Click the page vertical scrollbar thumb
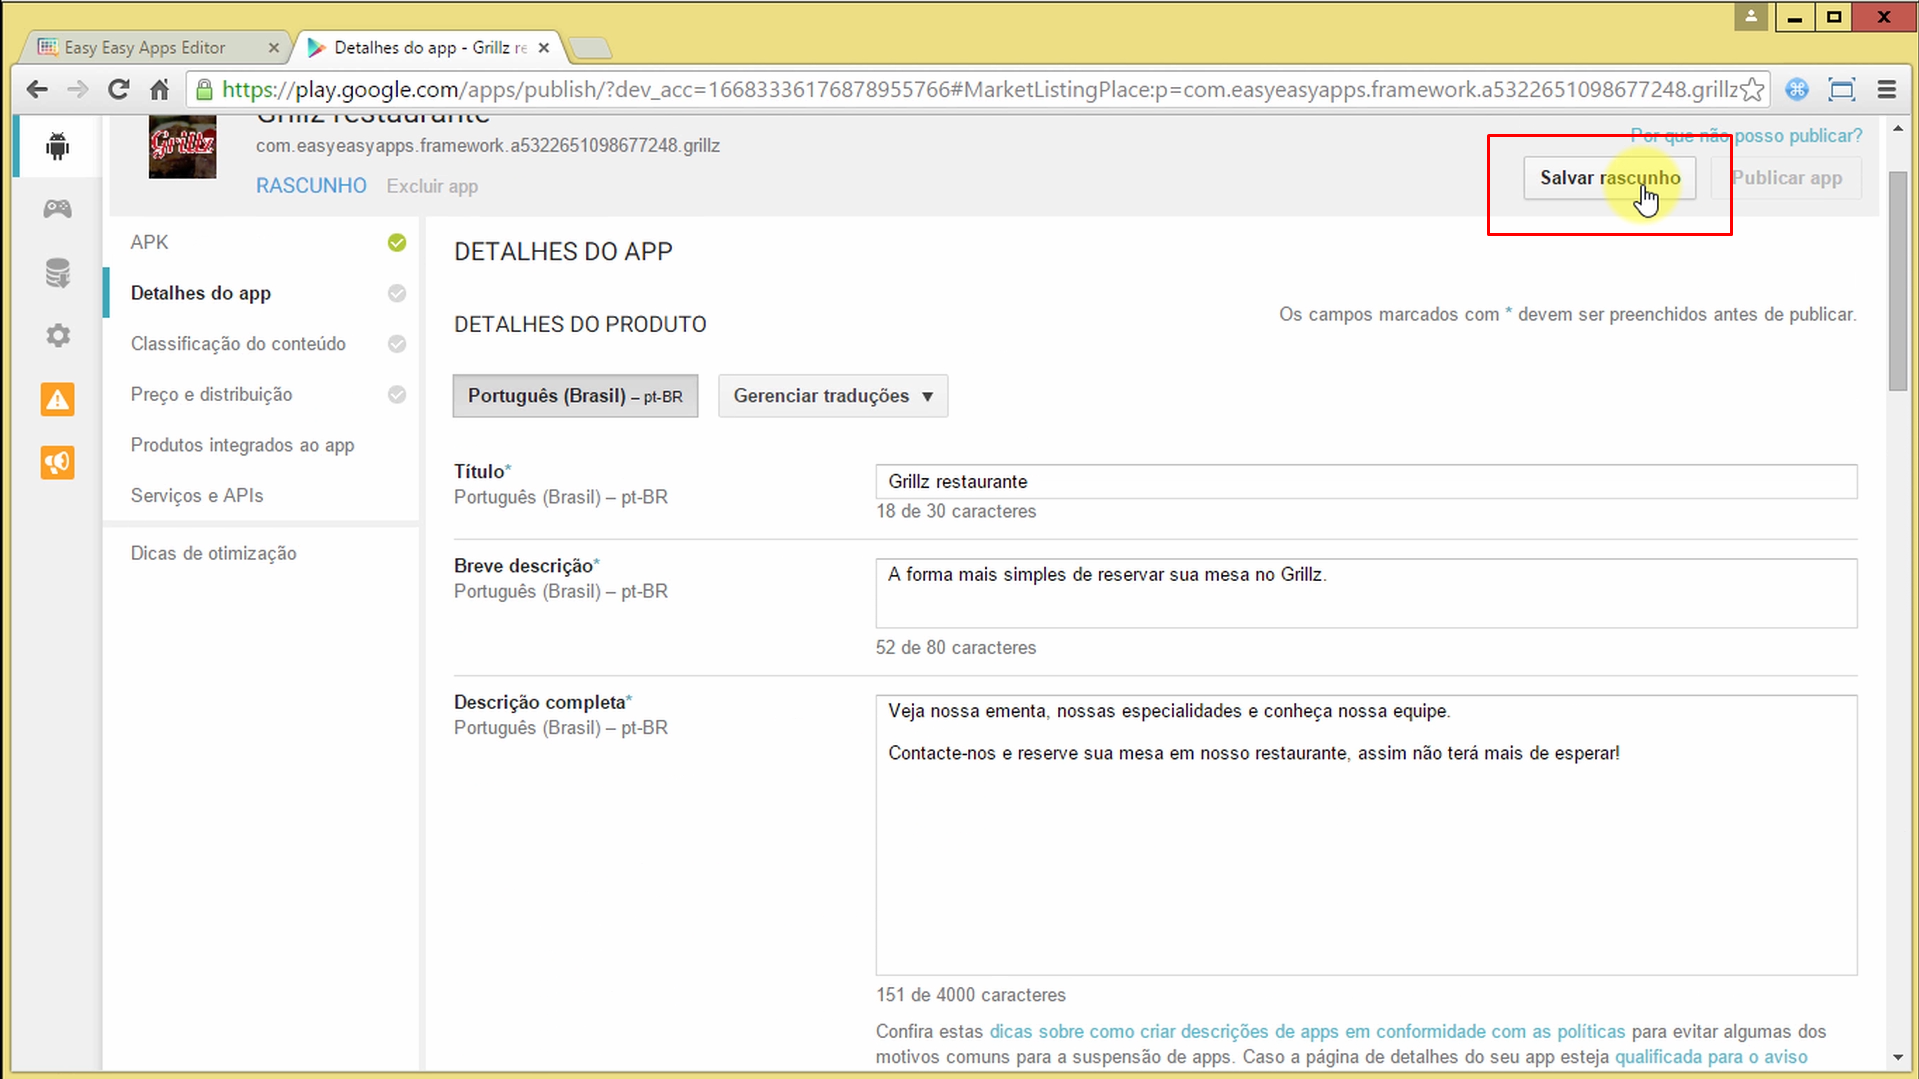The height and width of the screenshot is (1079, 1919). [x=1897, y=280]
